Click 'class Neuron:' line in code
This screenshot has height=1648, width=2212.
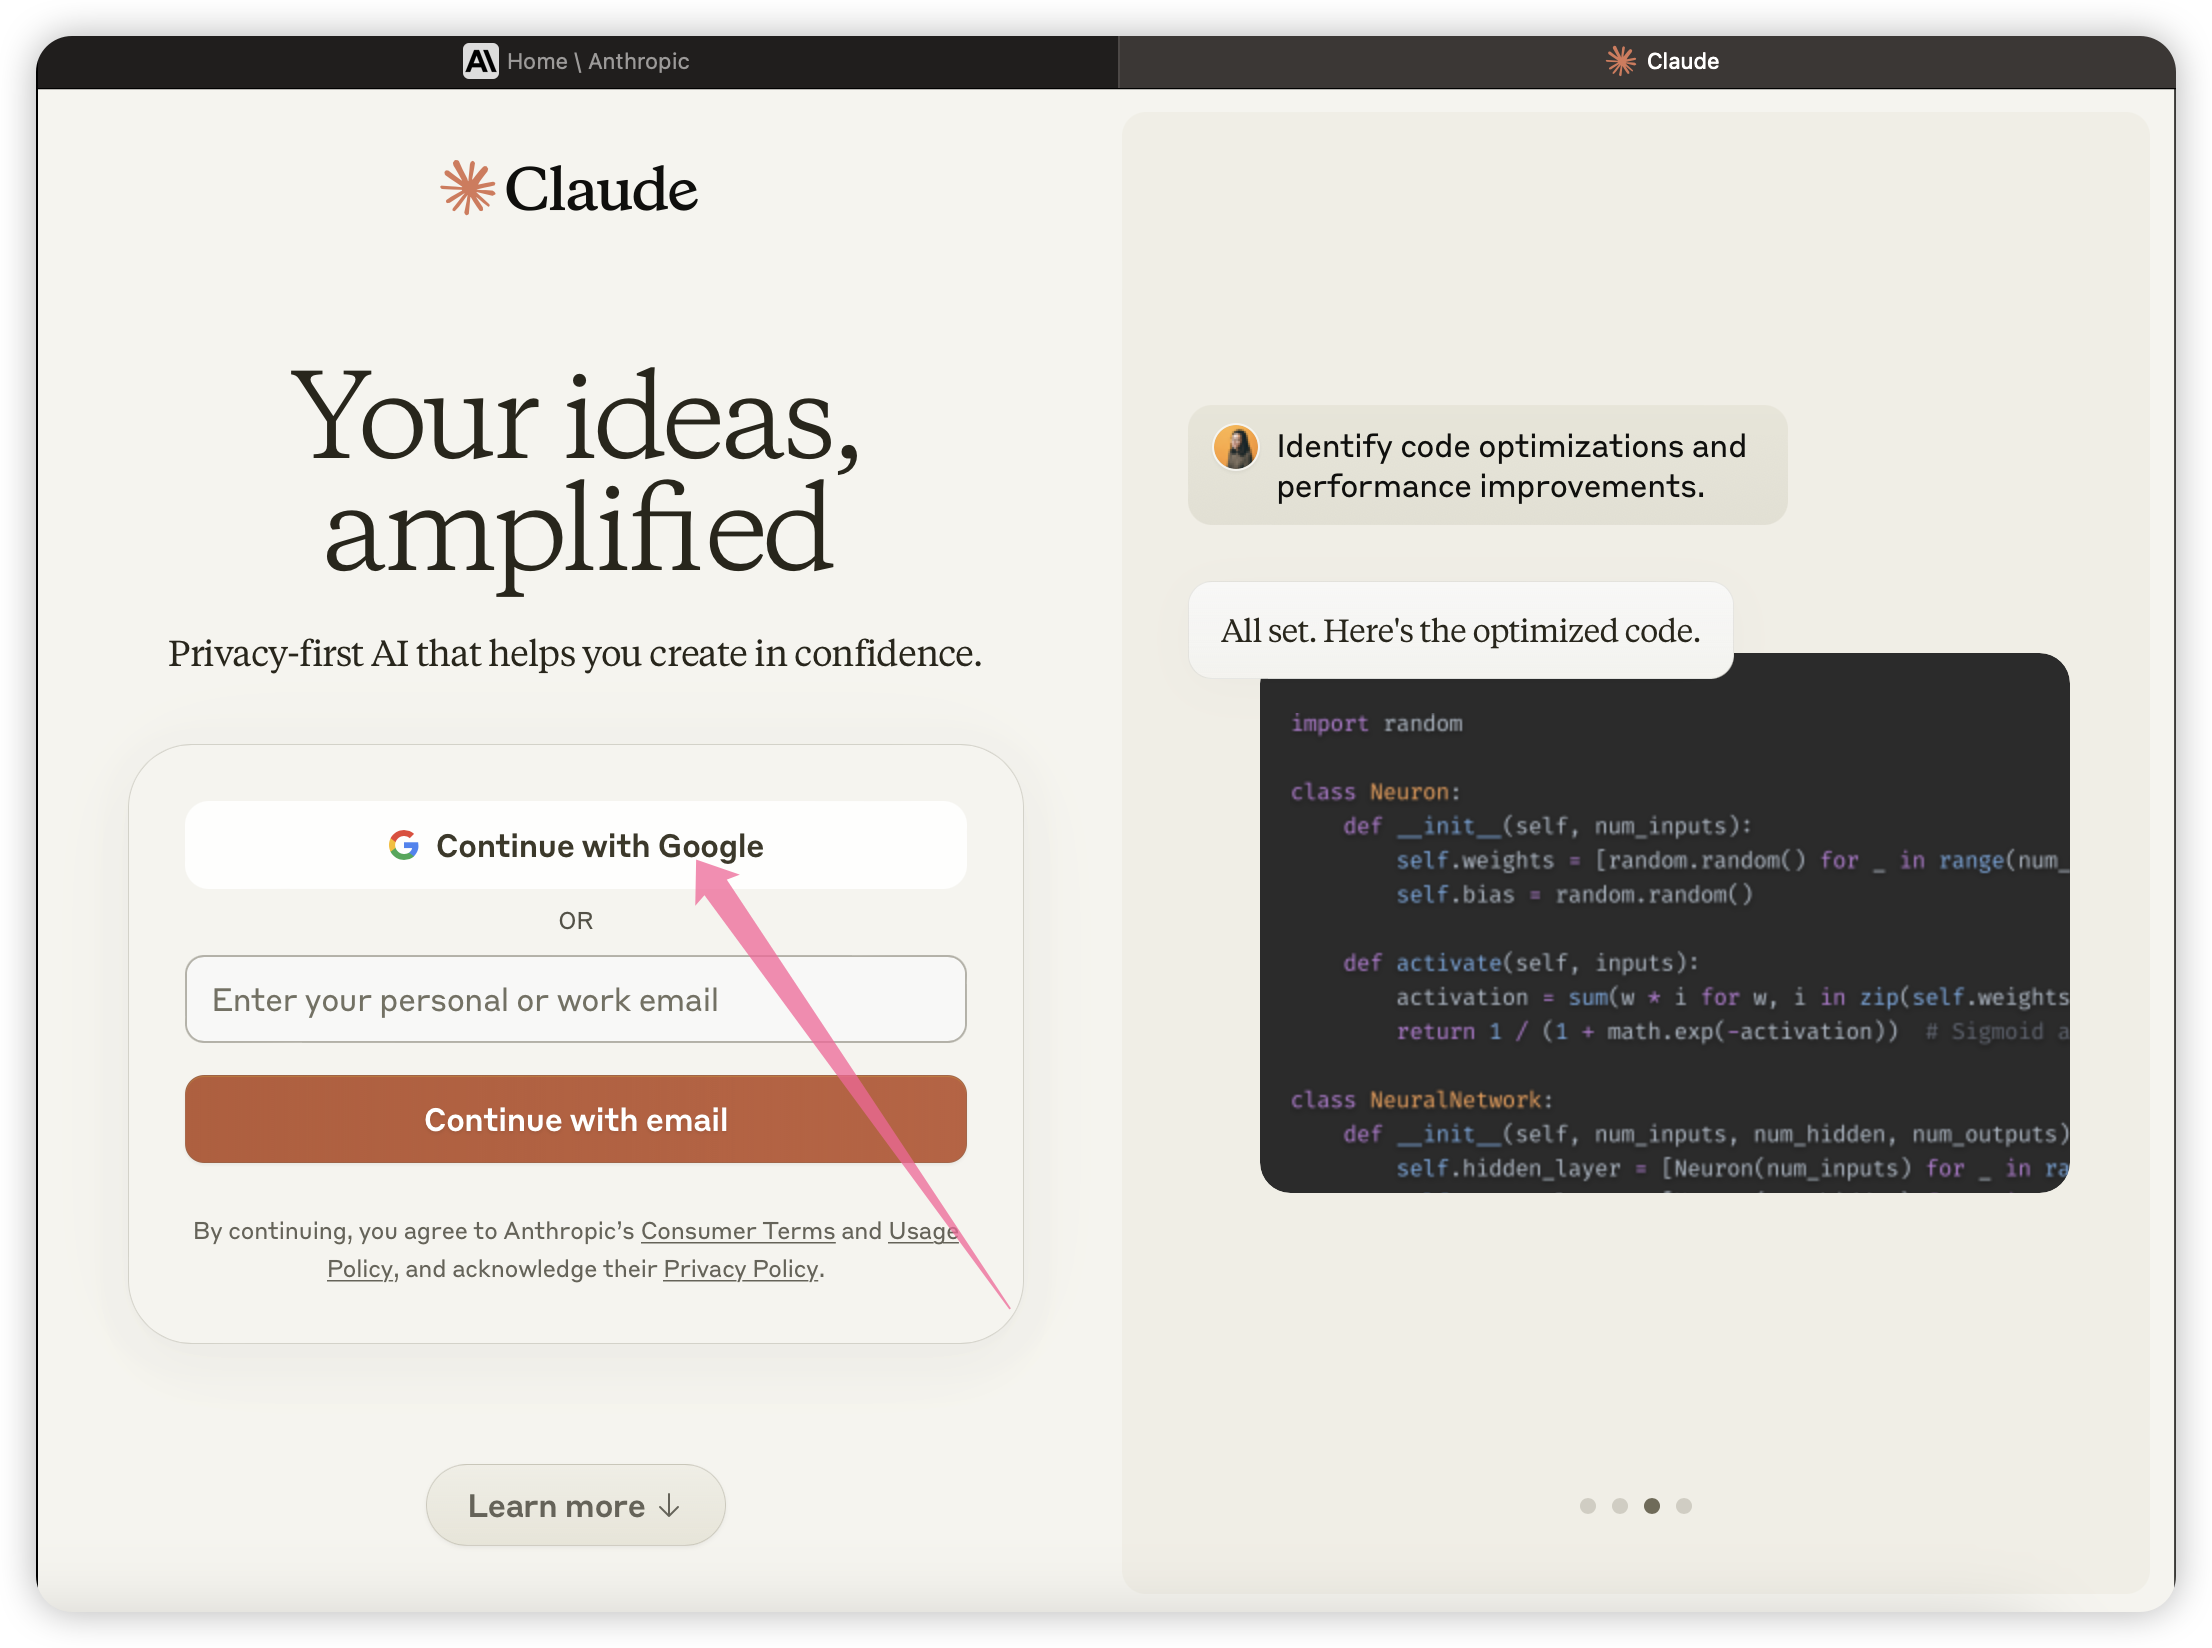[x=1375, y=792]
